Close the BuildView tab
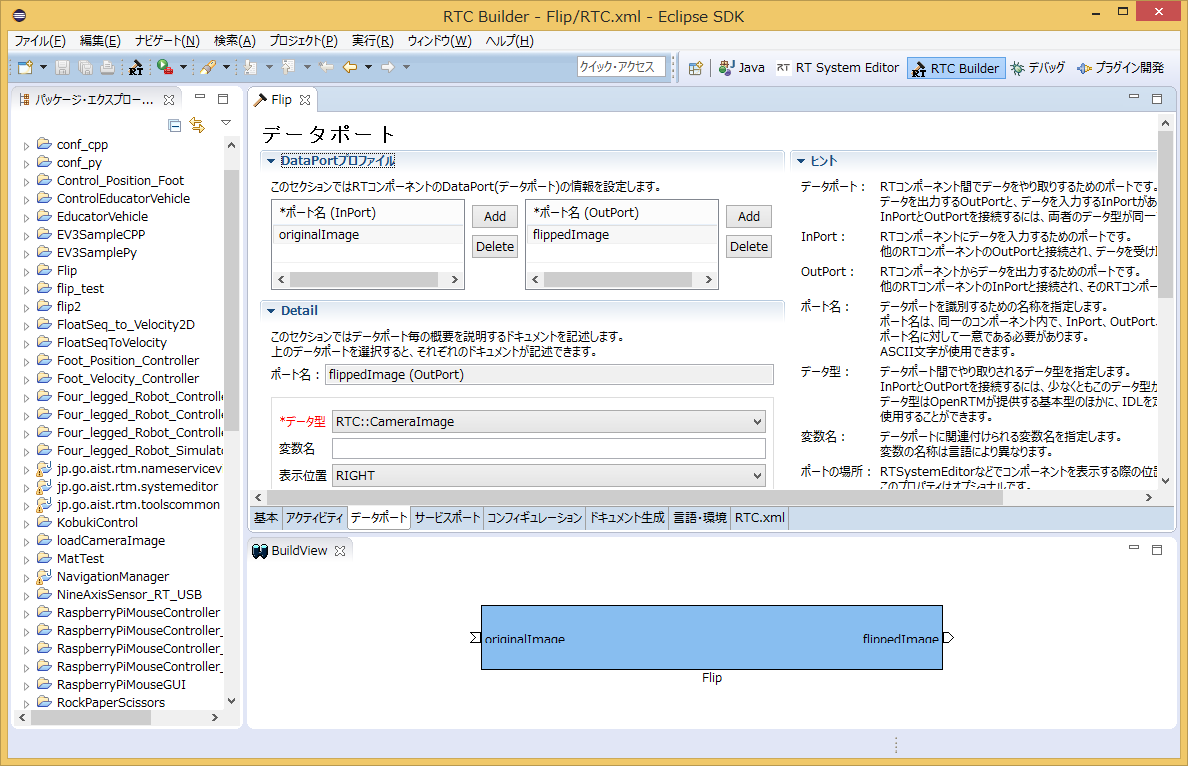 [x=340, y=551]
